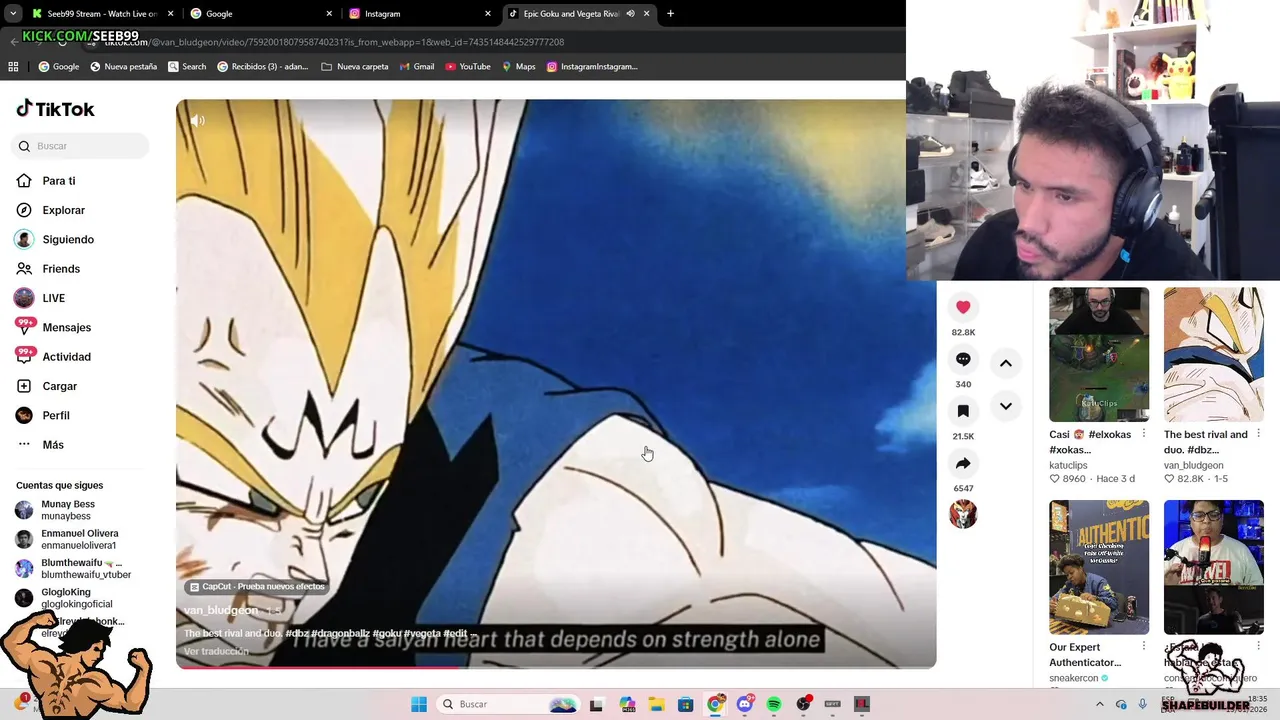Open the Nueva pestaña bookmark
Viewport: 1280px width, 720px height.
123,67
